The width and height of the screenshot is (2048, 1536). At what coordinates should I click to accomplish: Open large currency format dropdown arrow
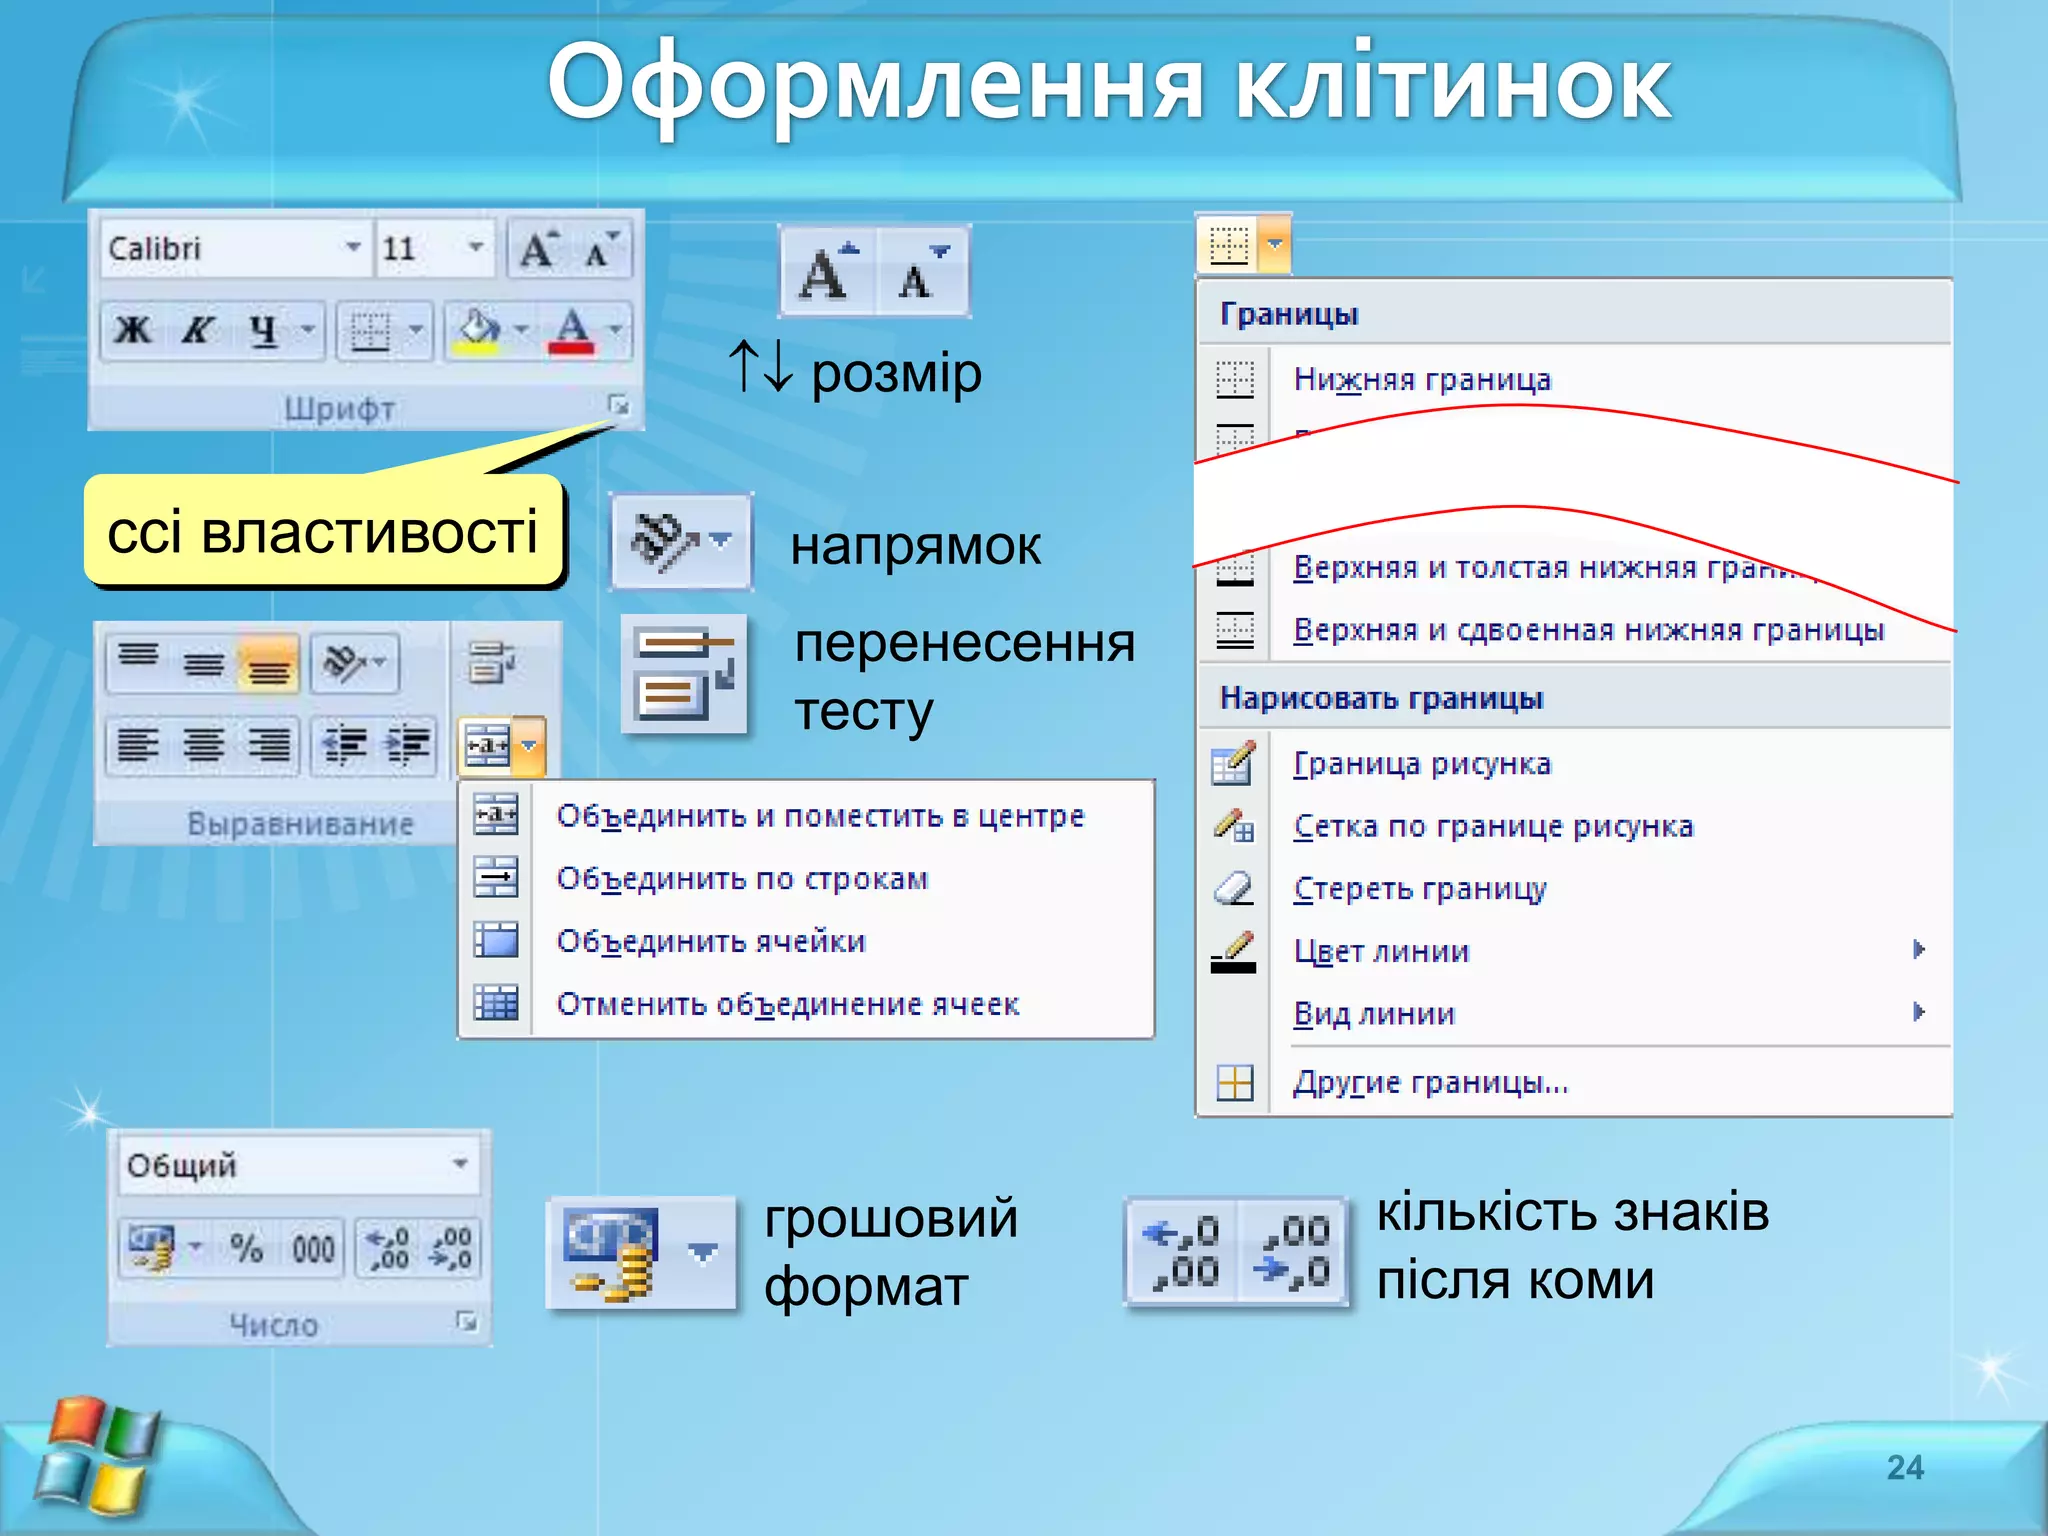pyautogui.click(x=704, y=1254)
